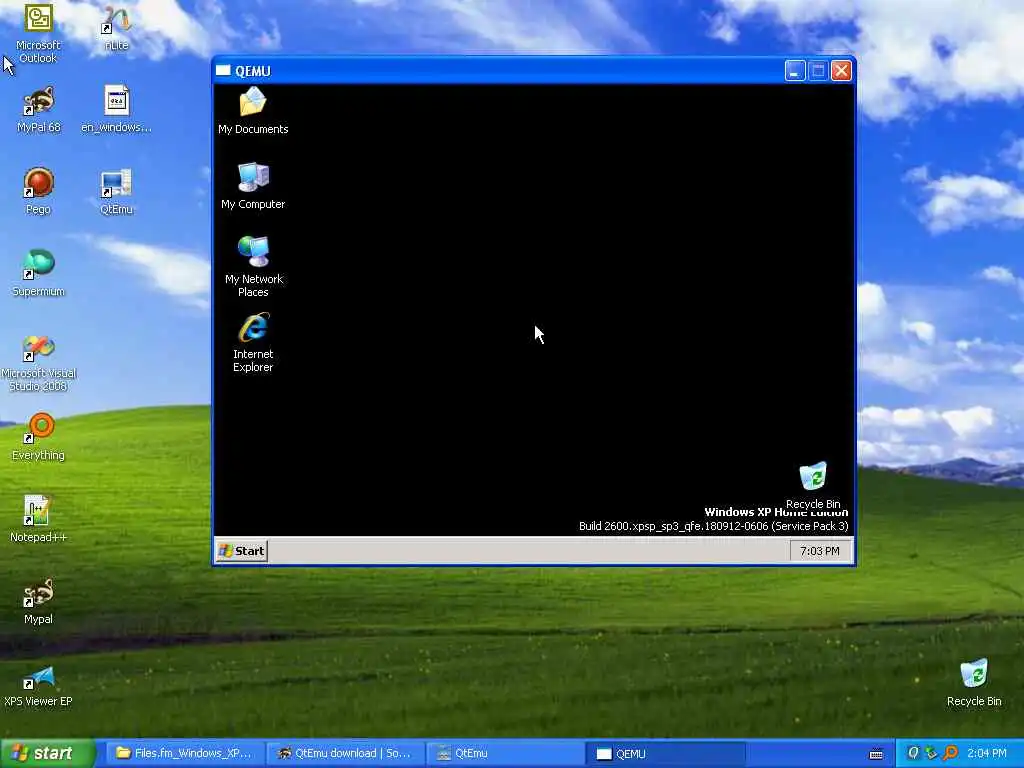Switch to the QtEmu taskbar window

(x=505, y=754)
